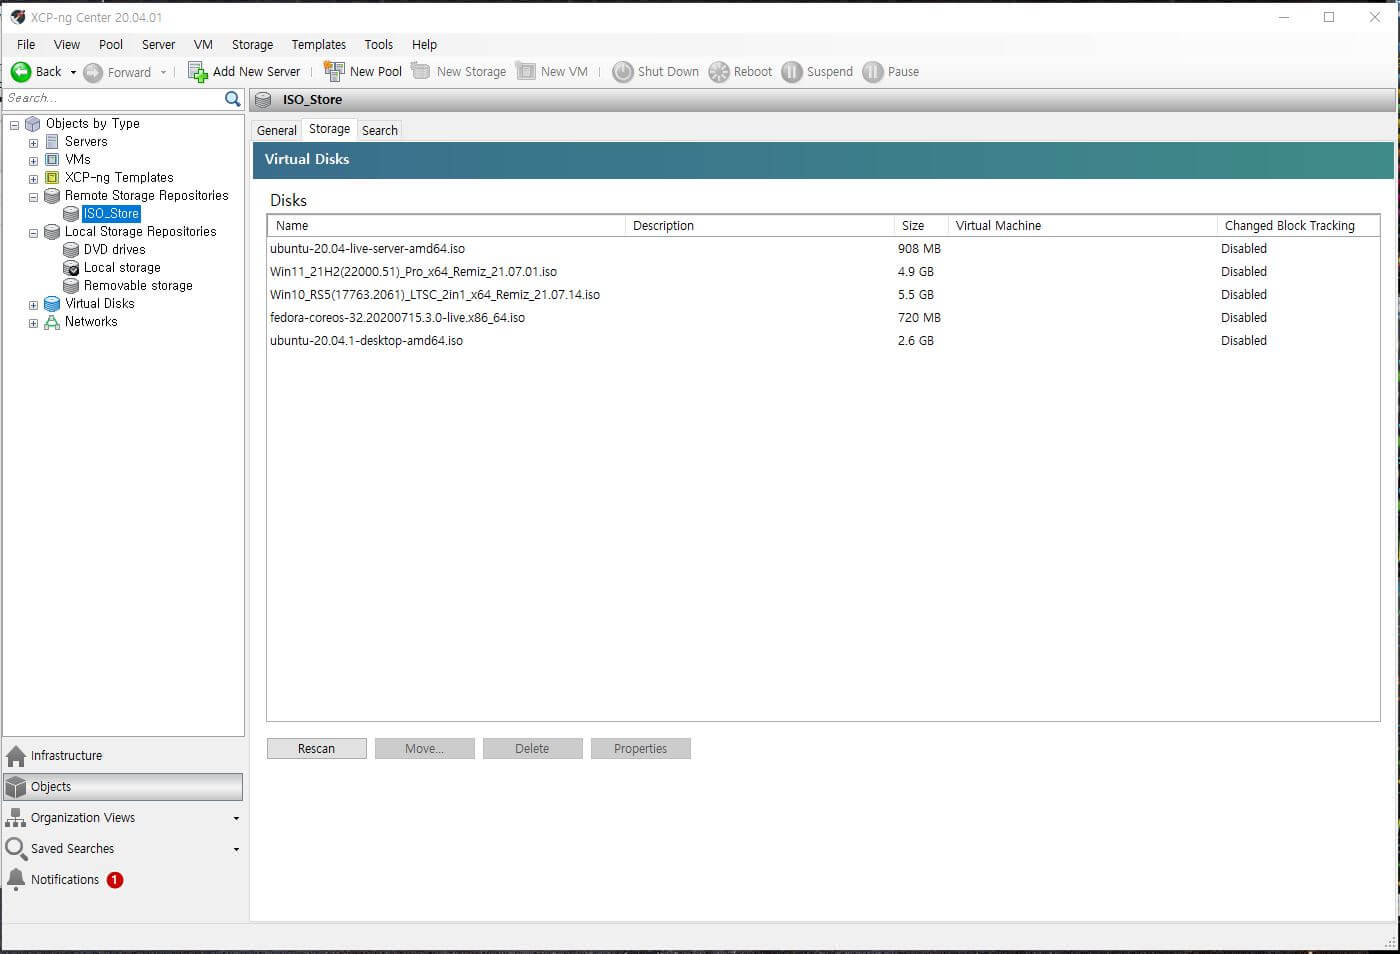The image size is (1400, 954).
Task: Click the green Back arrow icon
Action: [21, 72]
